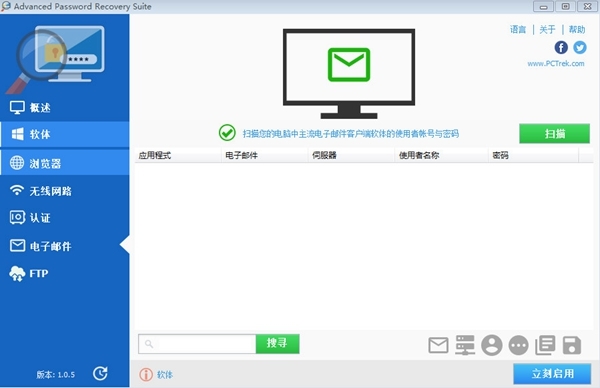Click the envelope icon in bottom toolbar

[438, 345]
